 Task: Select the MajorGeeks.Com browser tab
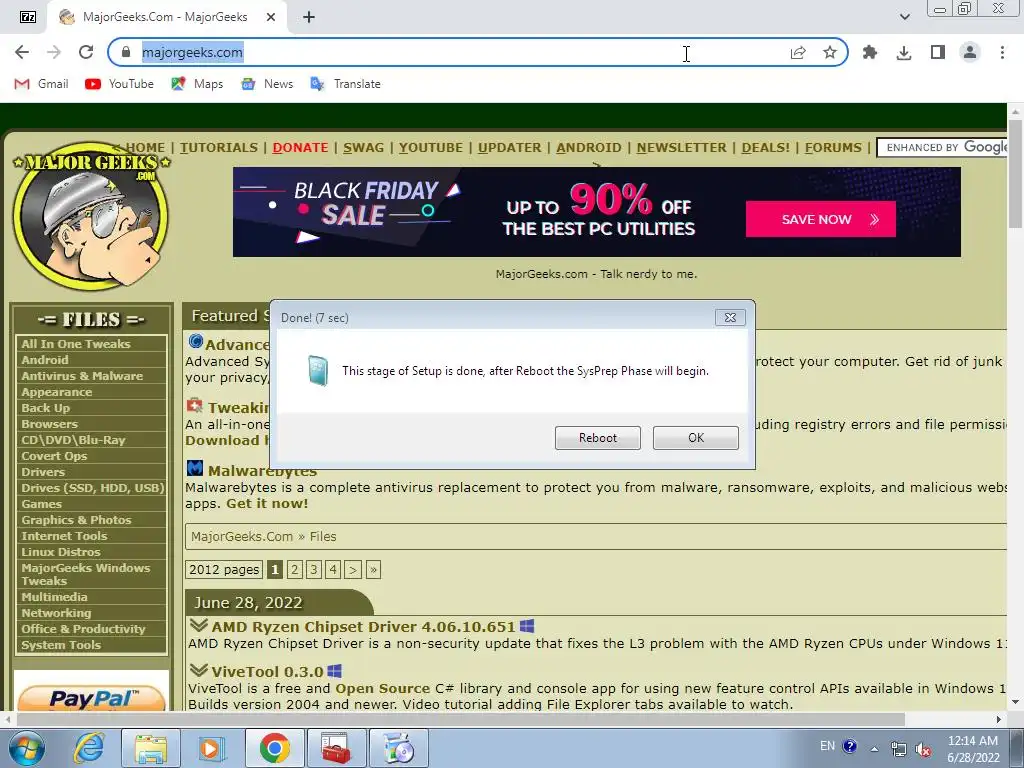click(166, 17)
